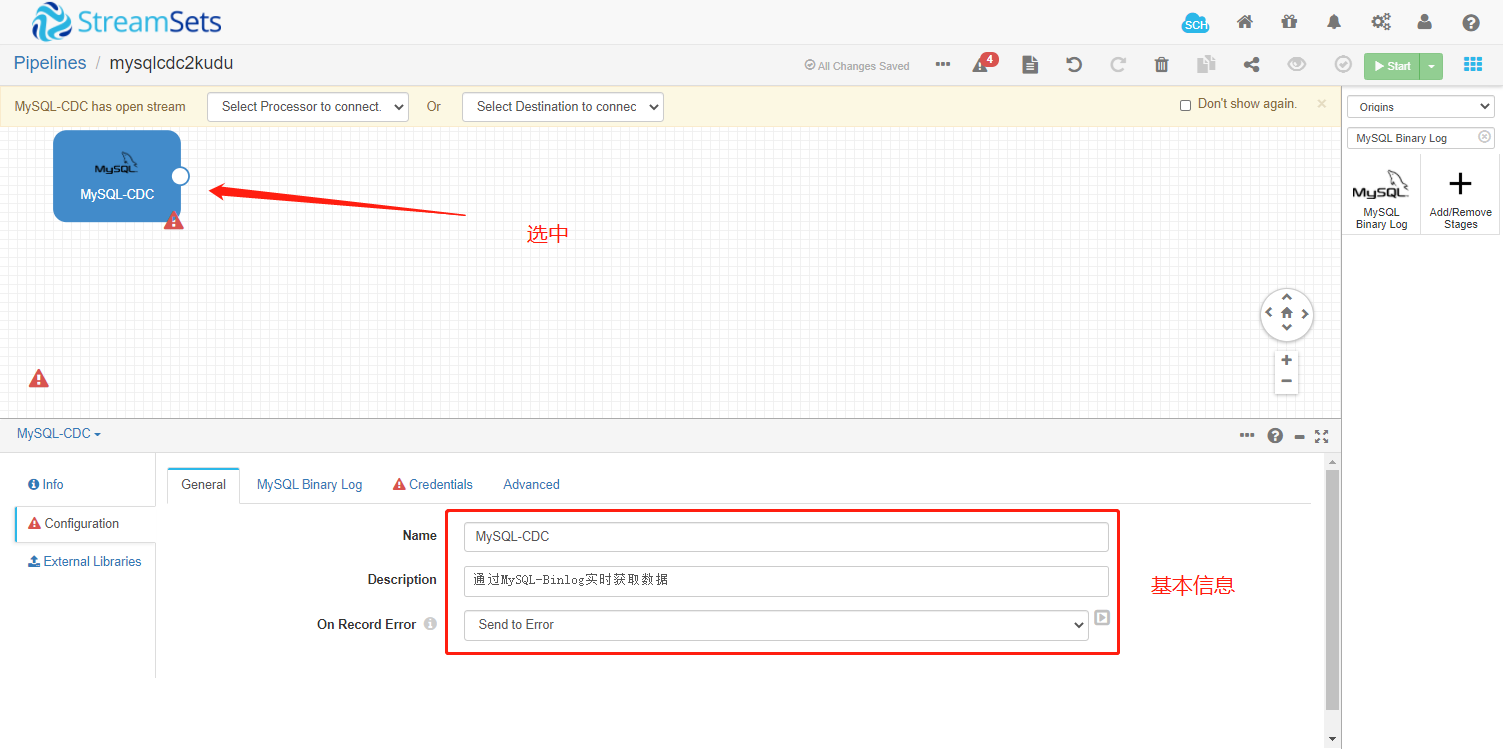
Task: Pan the canvas up with the arrow
Action: click(x=1286, y=297)
